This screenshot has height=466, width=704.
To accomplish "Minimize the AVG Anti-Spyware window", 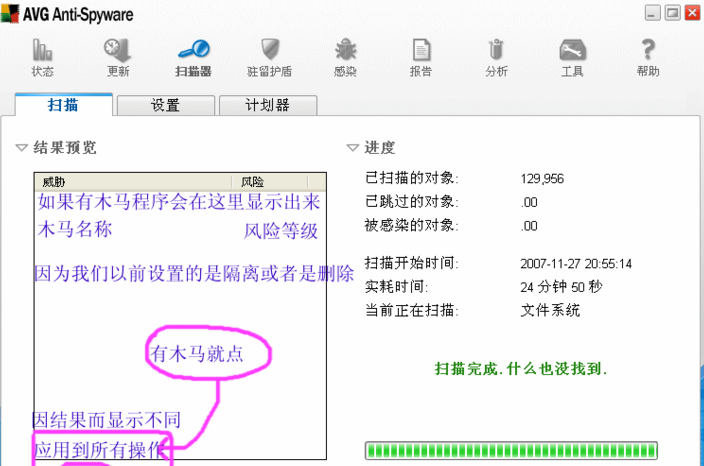I will click(652, 13).
